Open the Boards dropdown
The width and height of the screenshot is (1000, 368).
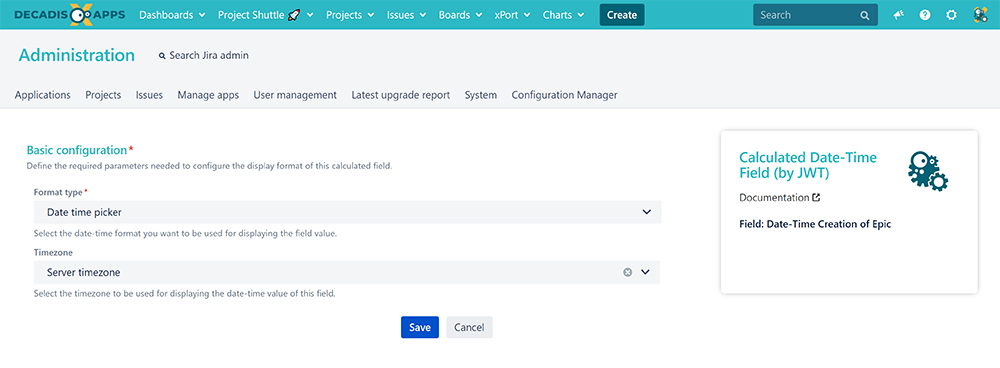[460, 15]
